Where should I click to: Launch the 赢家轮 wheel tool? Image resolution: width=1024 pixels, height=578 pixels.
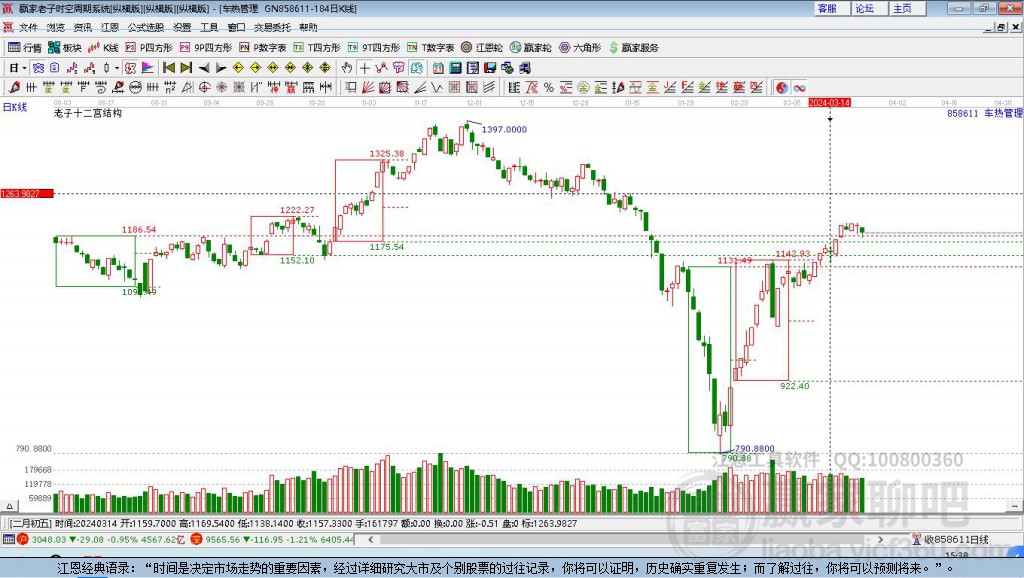point(531,48)
